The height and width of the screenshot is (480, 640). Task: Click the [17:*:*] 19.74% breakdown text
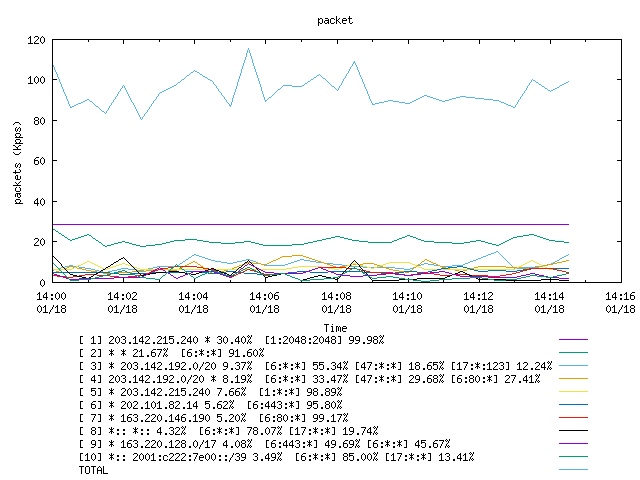333,431
